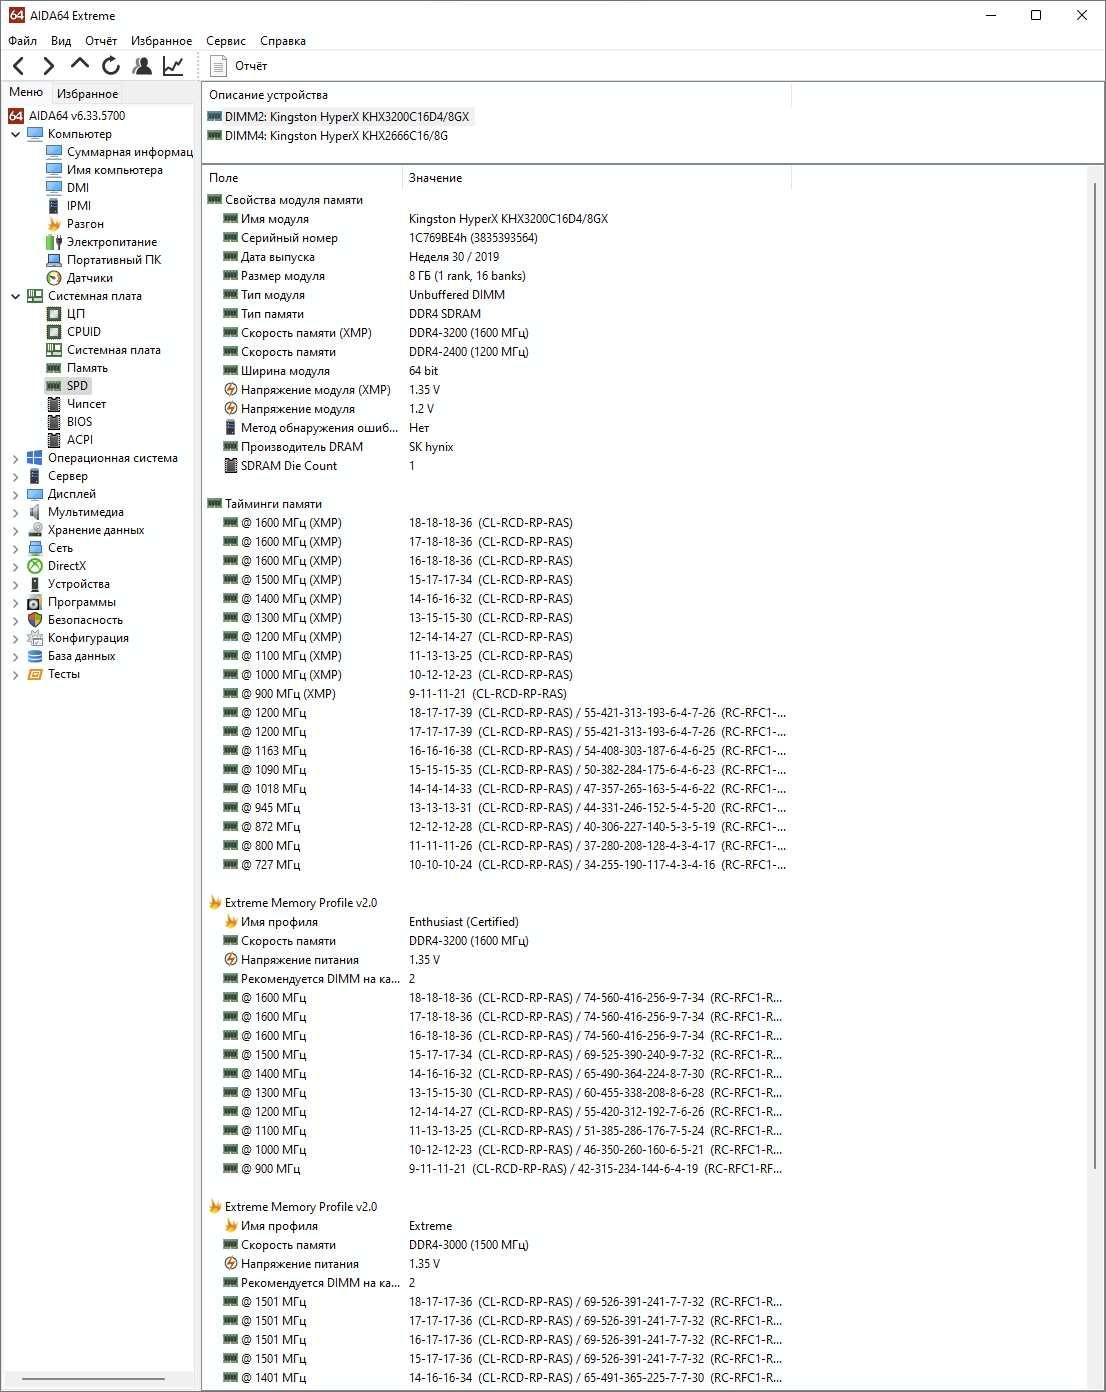Go back with the left arrow toolbar button
Image resolution: width=1106 pixels, height=1392 pixels.
pos(19,66)
